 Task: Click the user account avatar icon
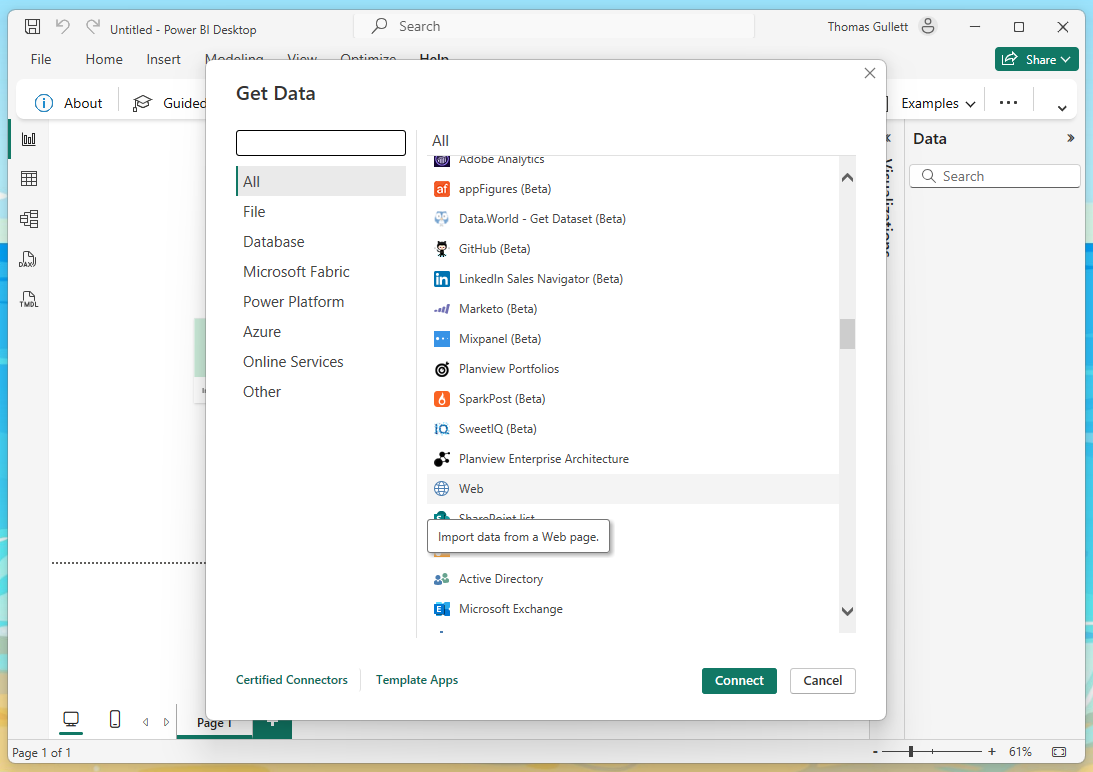click(928, 27)
